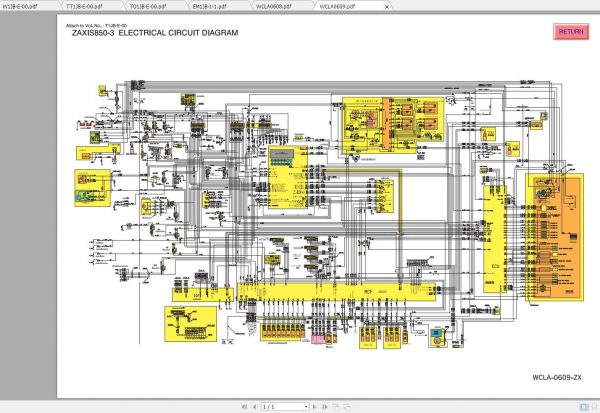Close the WCLA0609.pdf tab

[387, 7]
